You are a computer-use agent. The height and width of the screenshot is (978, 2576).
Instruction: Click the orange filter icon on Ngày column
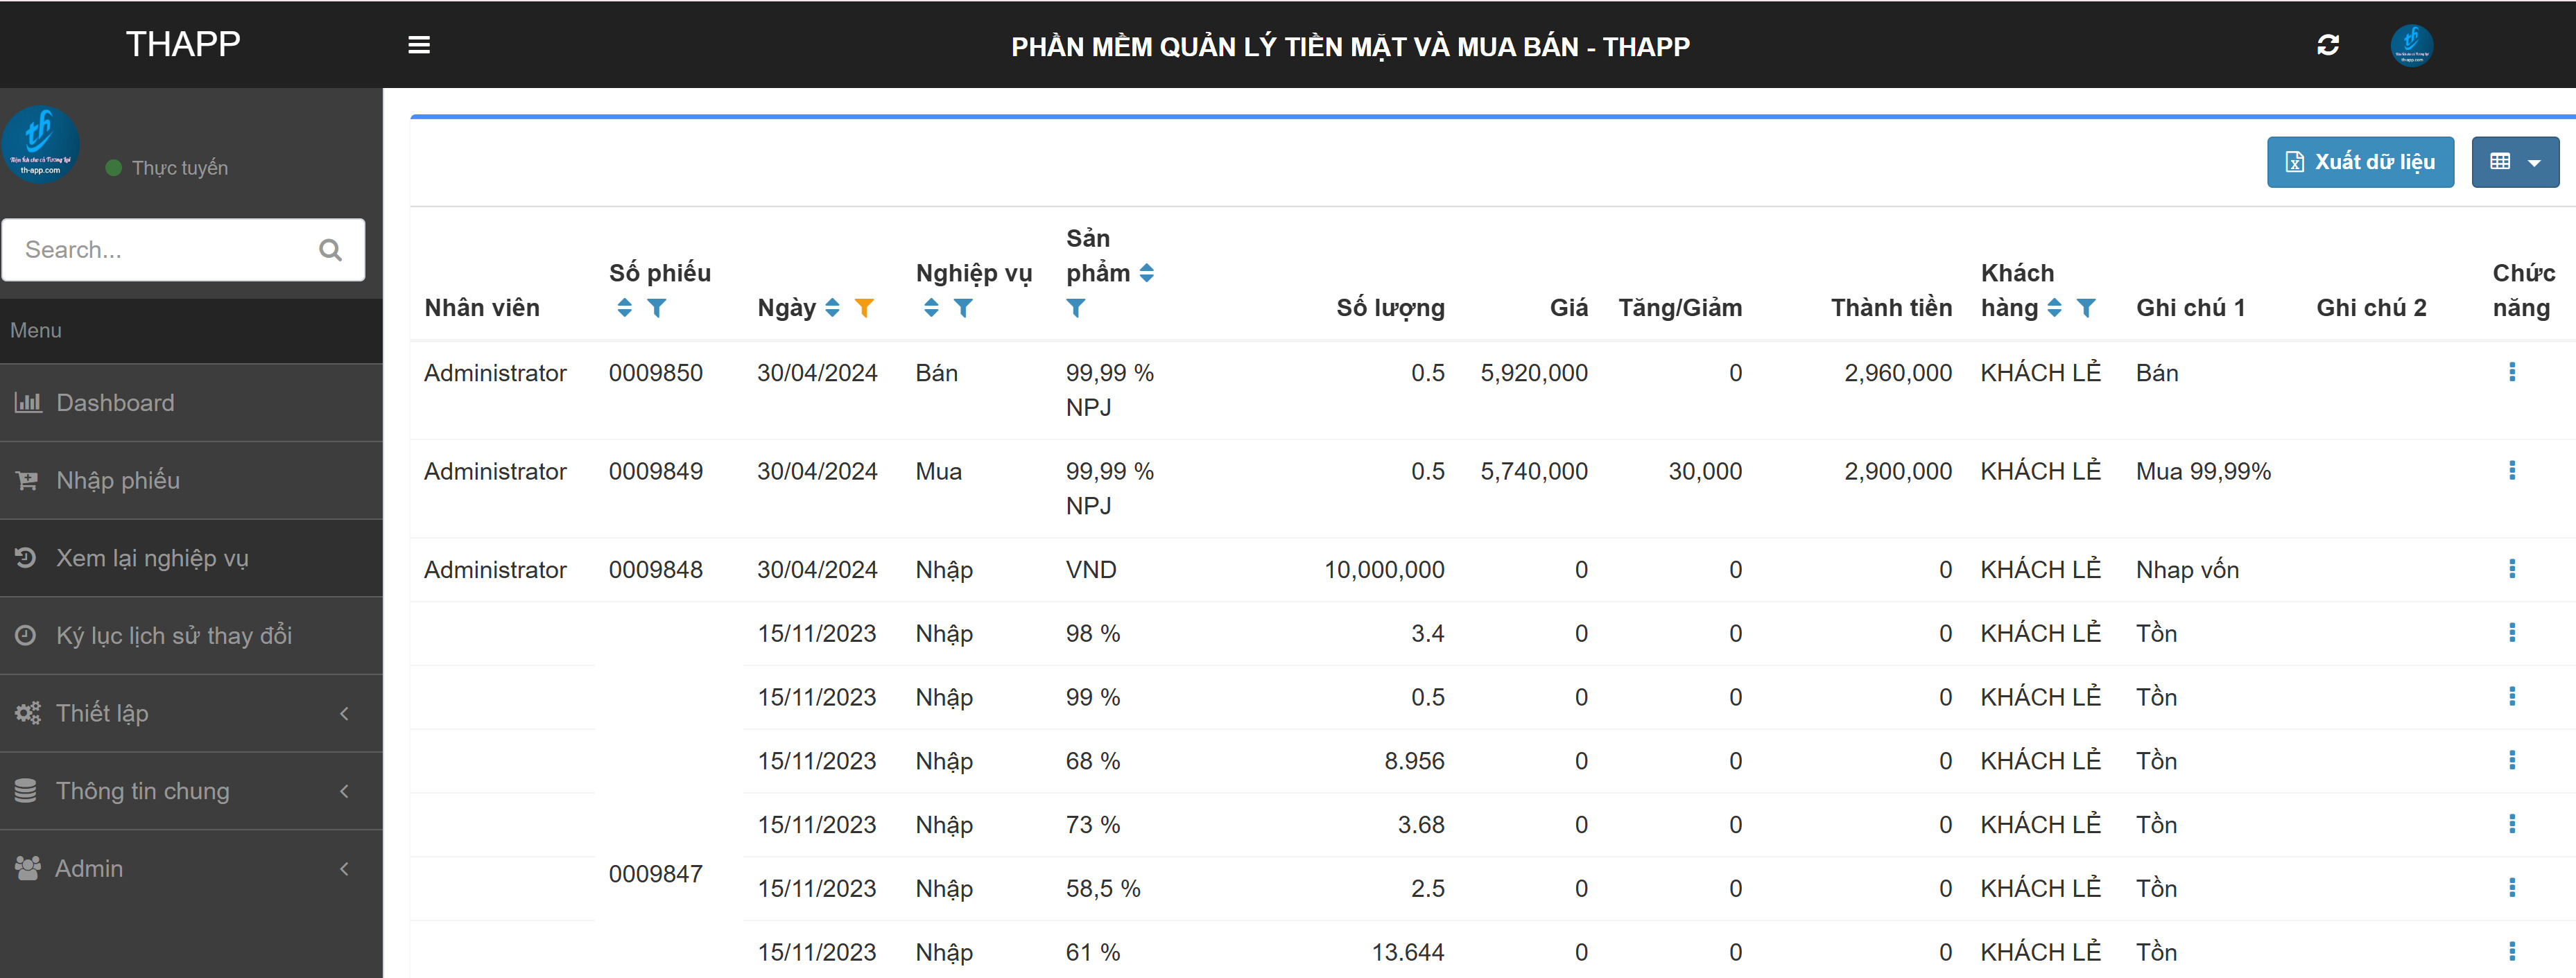(864, 308)
